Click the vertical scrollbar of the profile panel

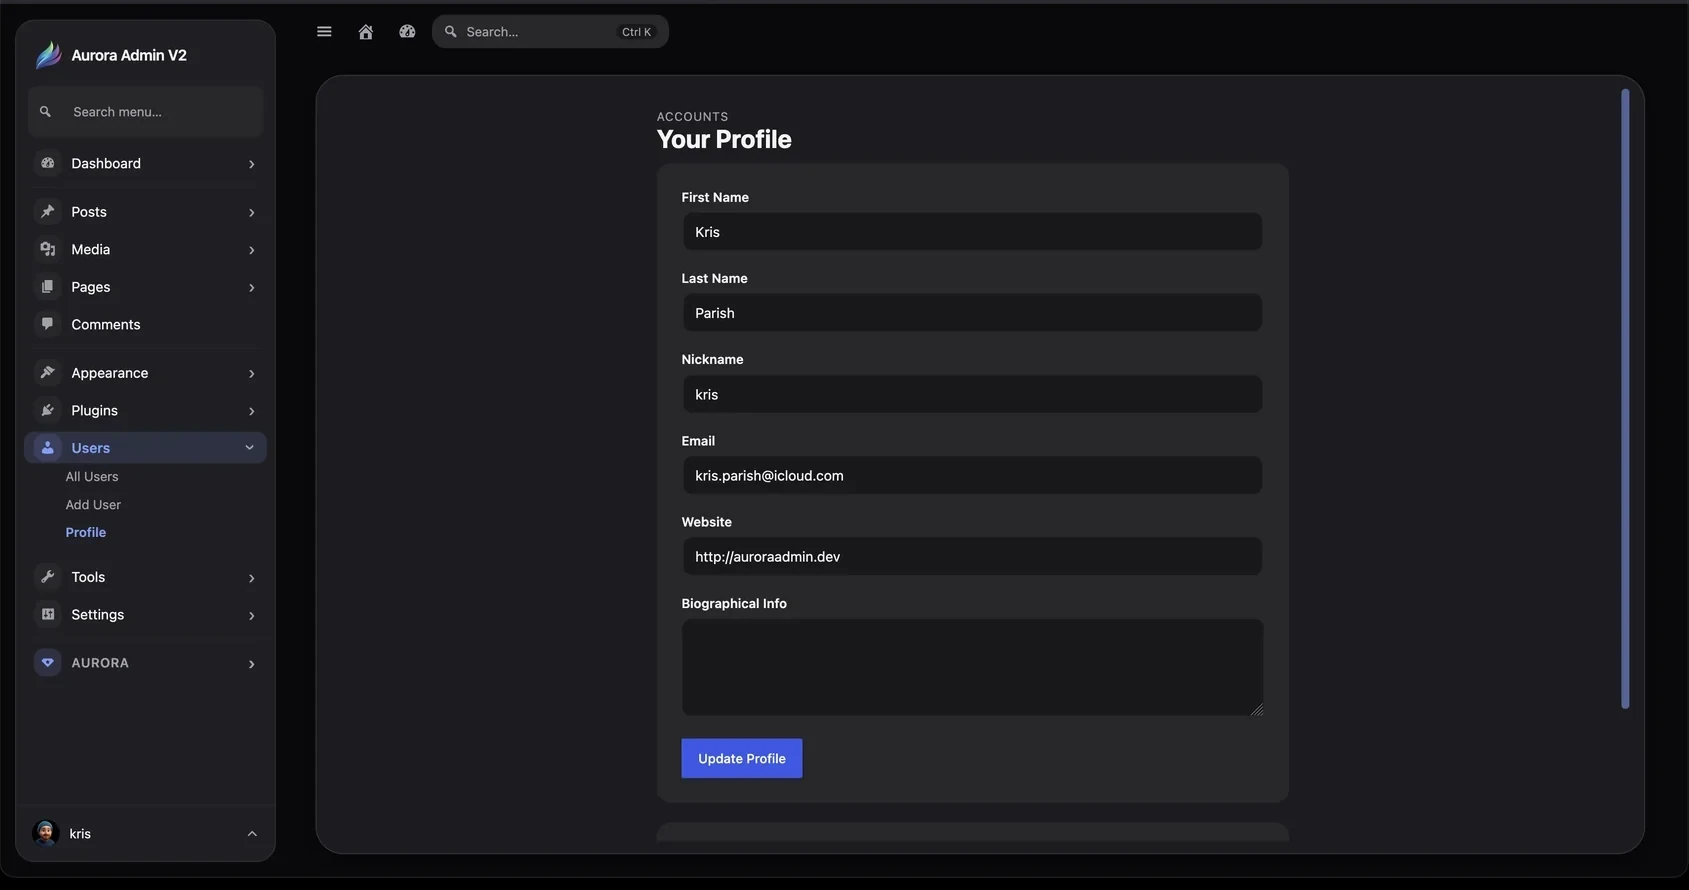coord(1625,399)
